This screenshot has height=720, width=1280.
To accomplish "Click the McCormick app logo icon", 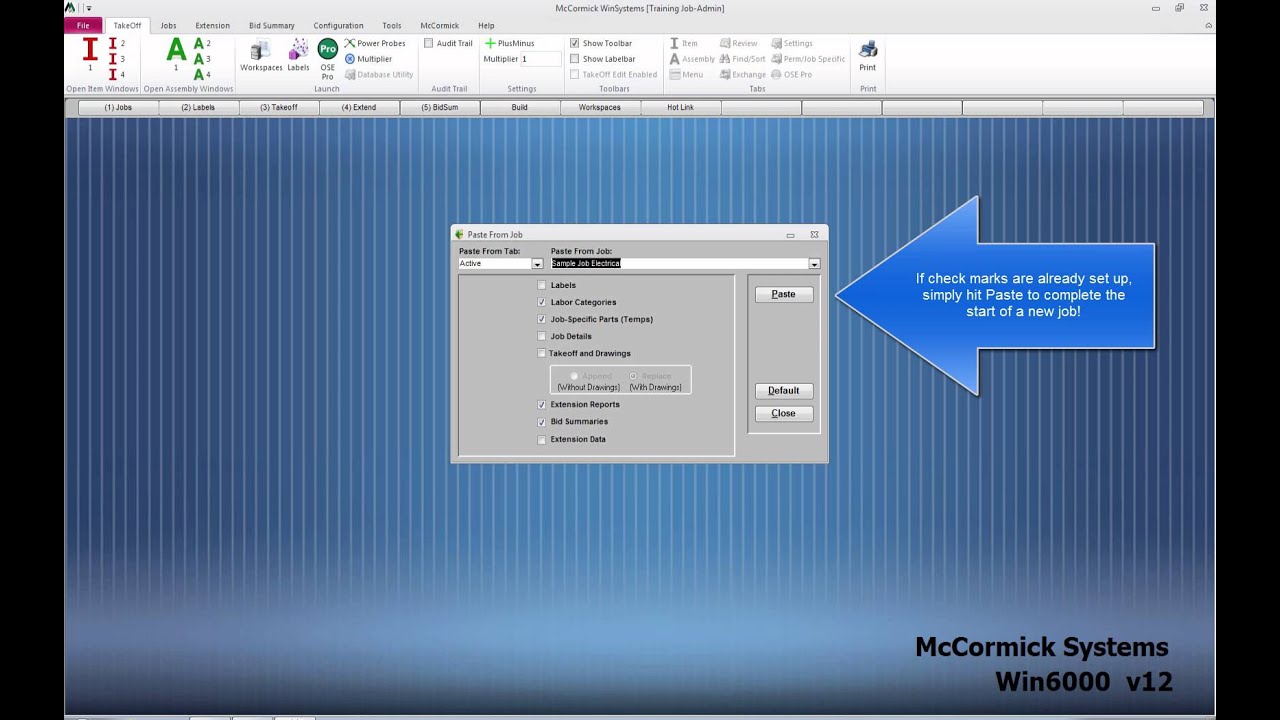I will coord(70,7).
